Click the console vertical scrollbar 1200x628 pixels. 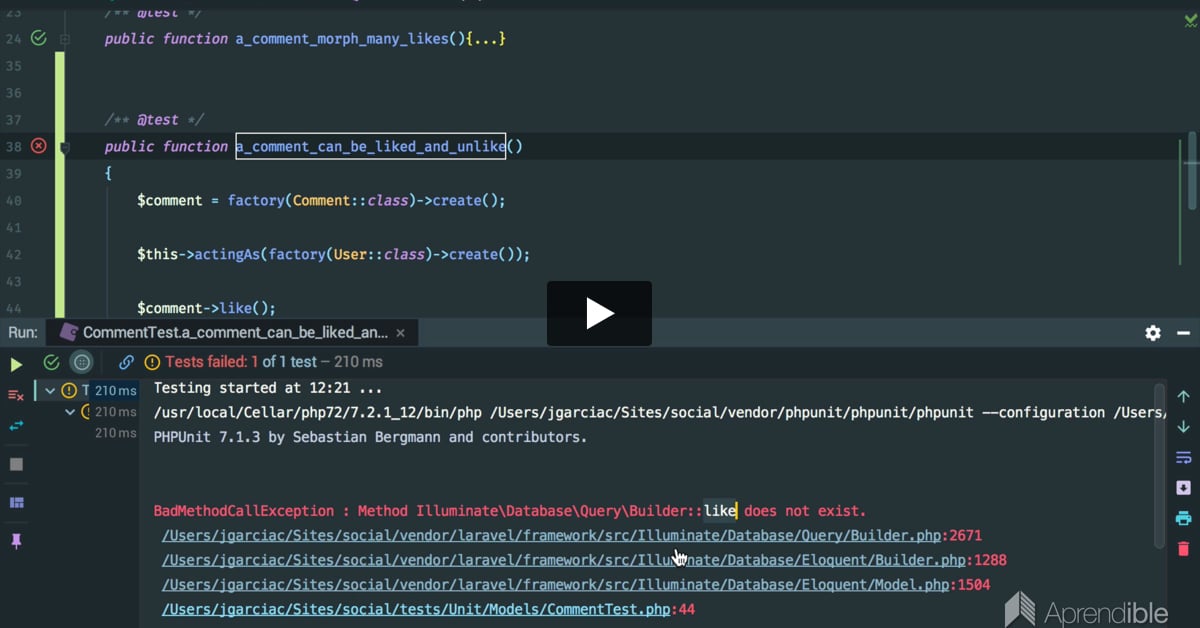1160,465
